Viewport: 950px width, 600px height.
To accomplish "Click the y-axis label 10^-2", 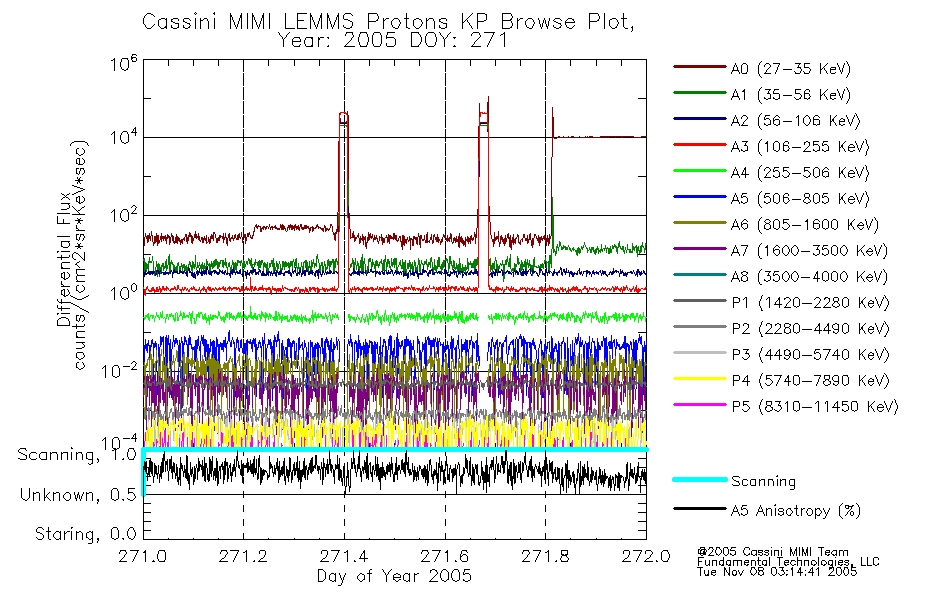I will pyautogui.click(x=120, y=370).
